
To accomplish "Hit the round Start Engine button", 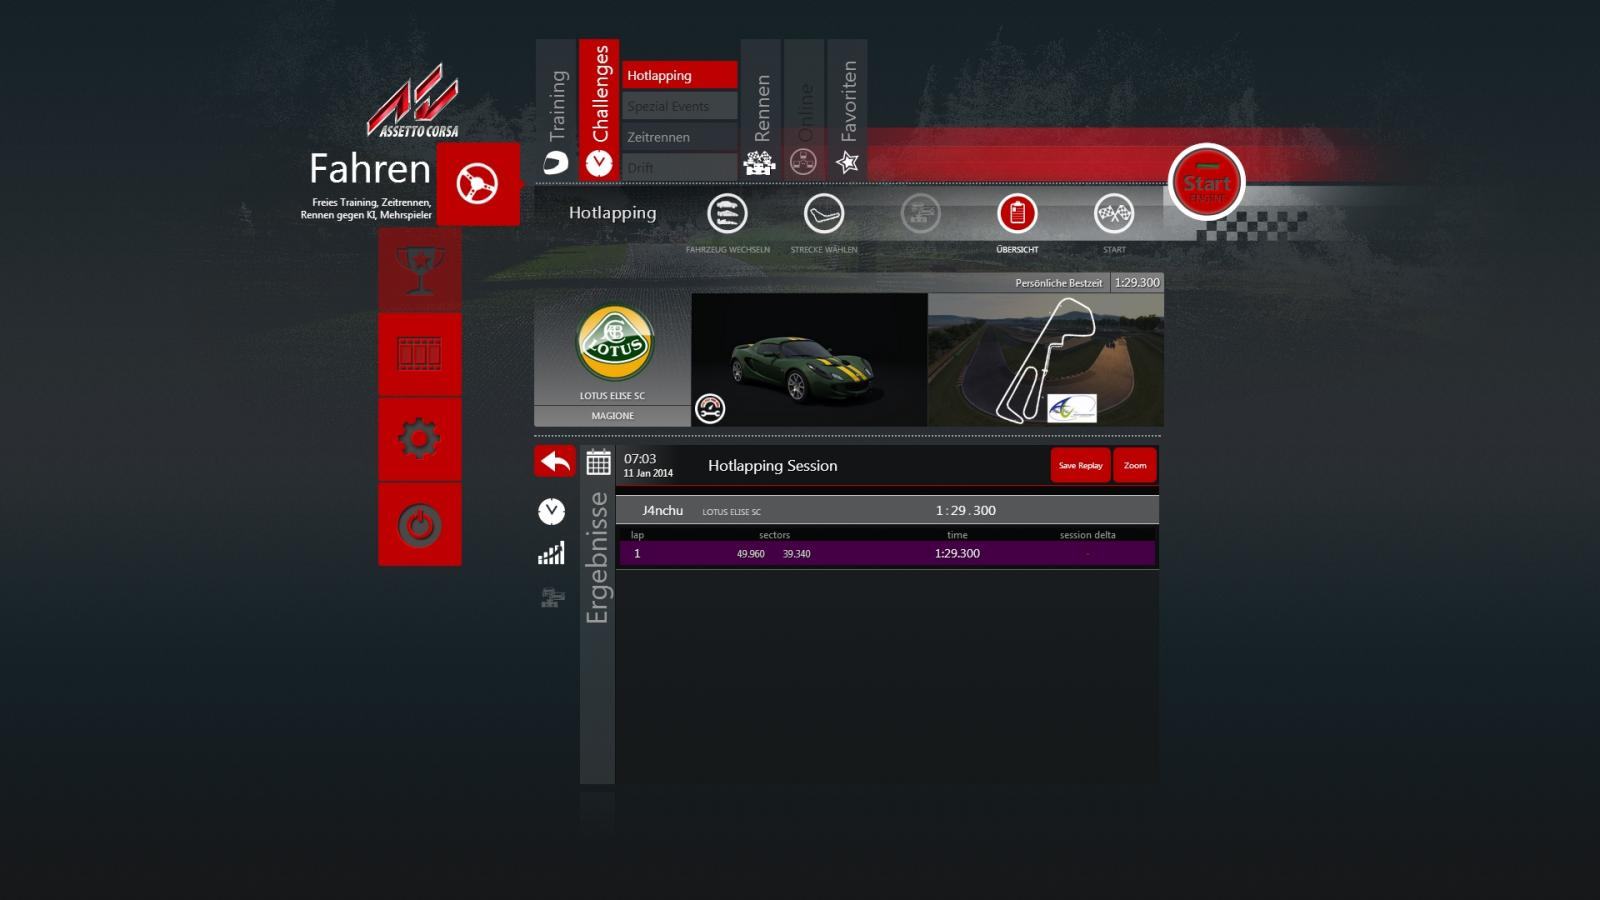I will [1206, 182].
